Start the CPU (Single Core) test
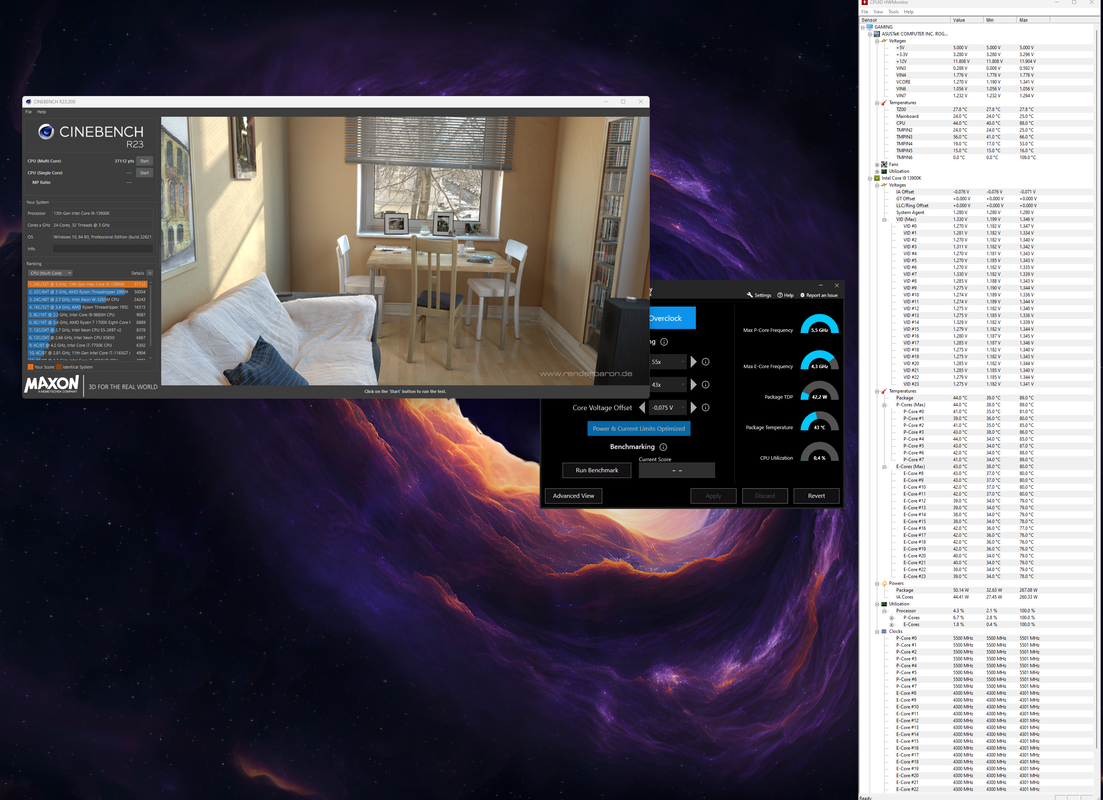Screen dimensions: 1103x800 pos(144,172)
